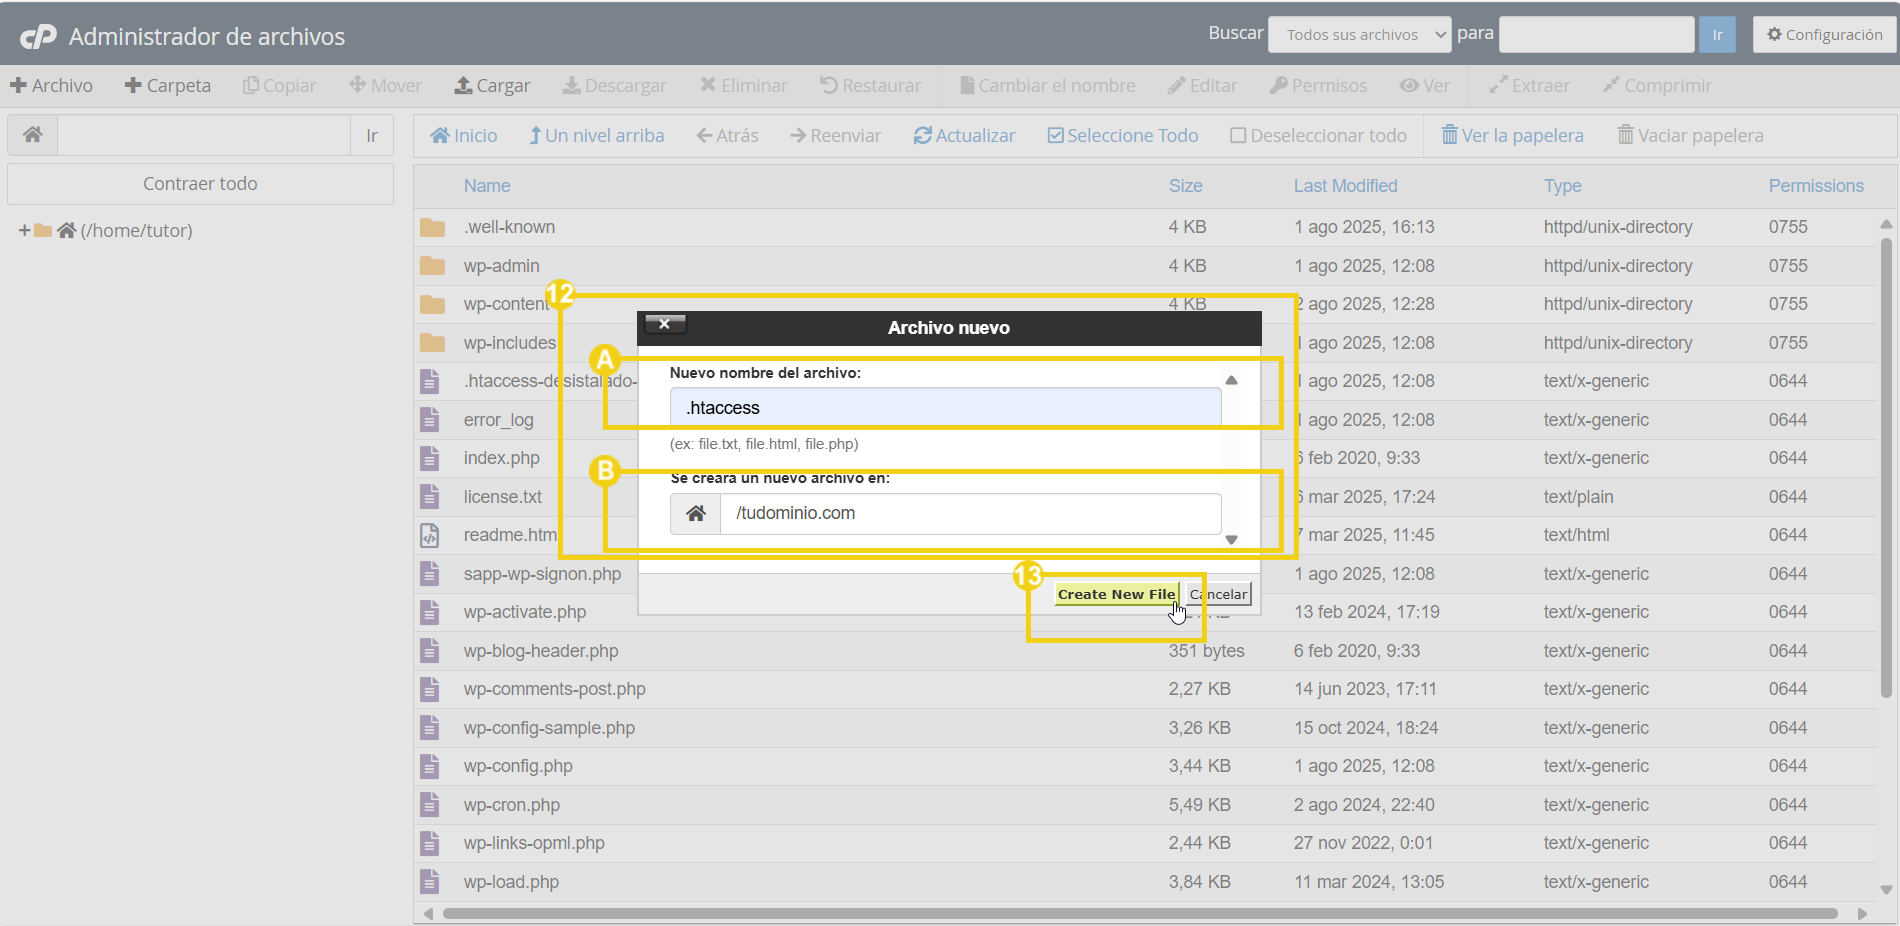
Task: Click the dialog scroll down arrow
Action: tap(1232, 539)
